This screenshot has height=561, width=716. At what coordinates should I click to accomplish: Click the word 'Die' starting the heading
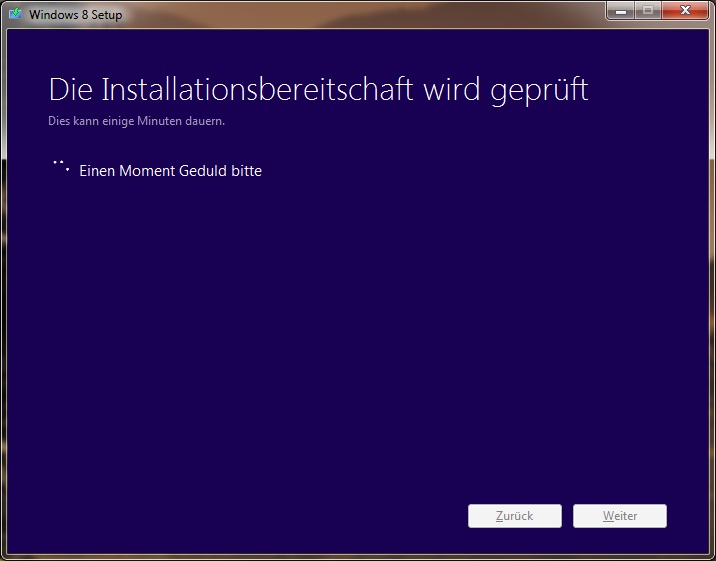69,89
